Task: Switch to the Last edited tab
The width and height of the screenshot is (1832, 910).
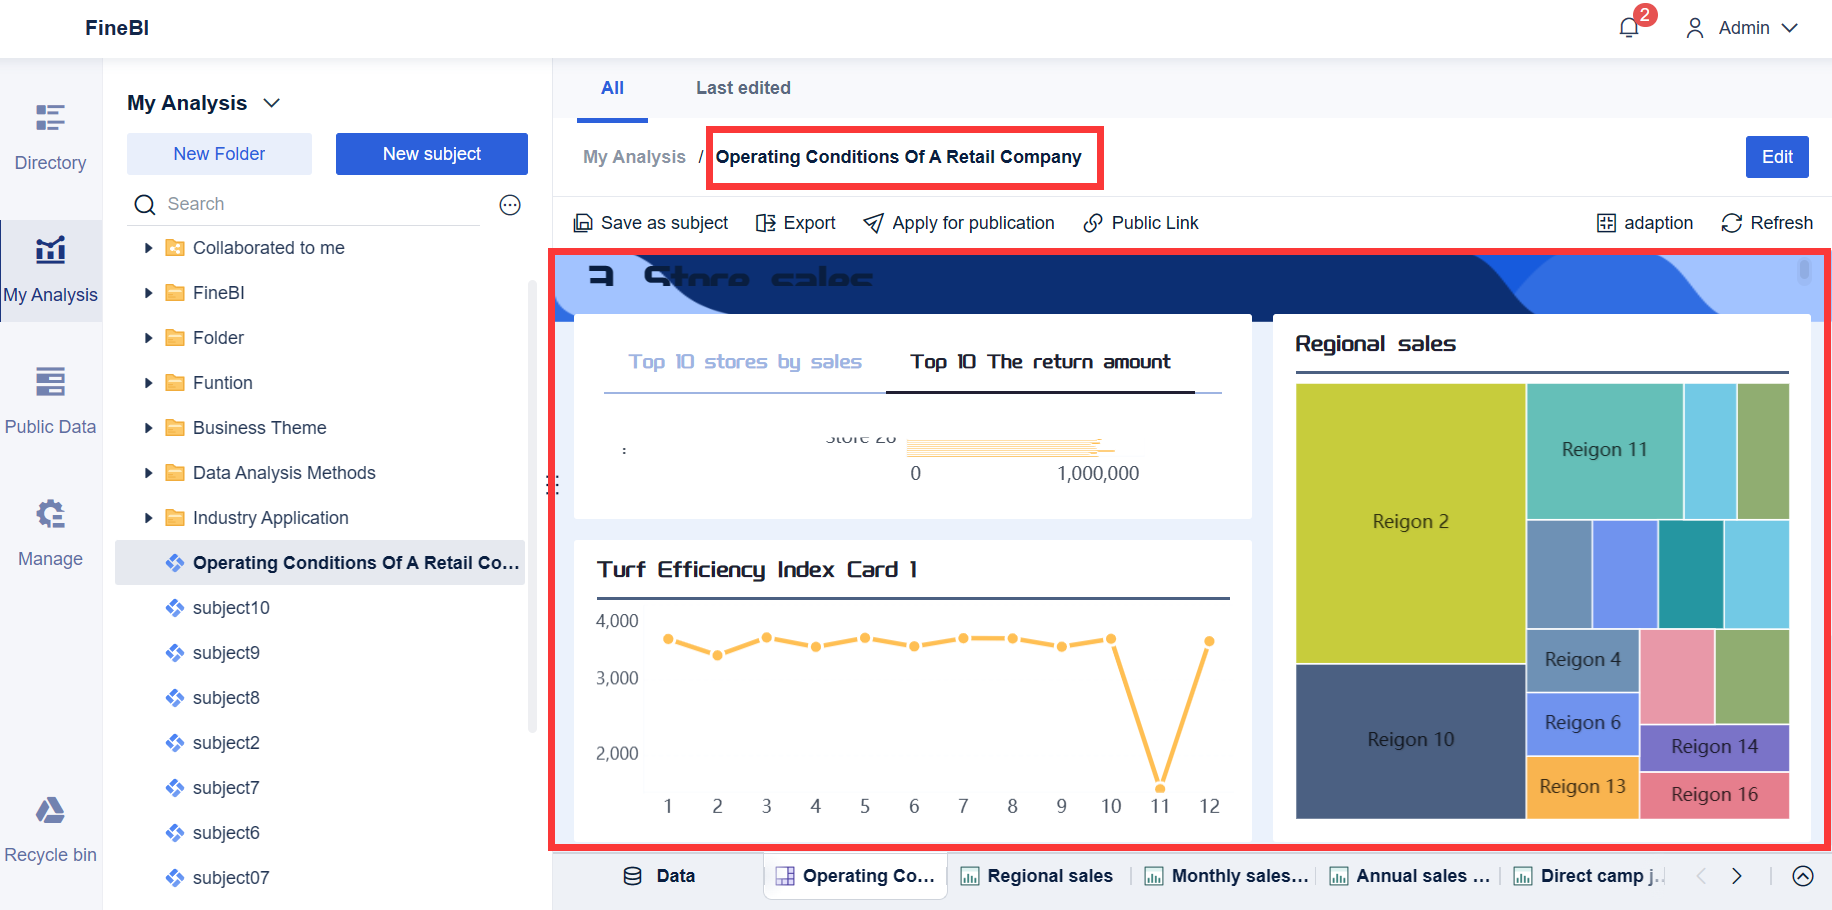Action: pos(743,88)
